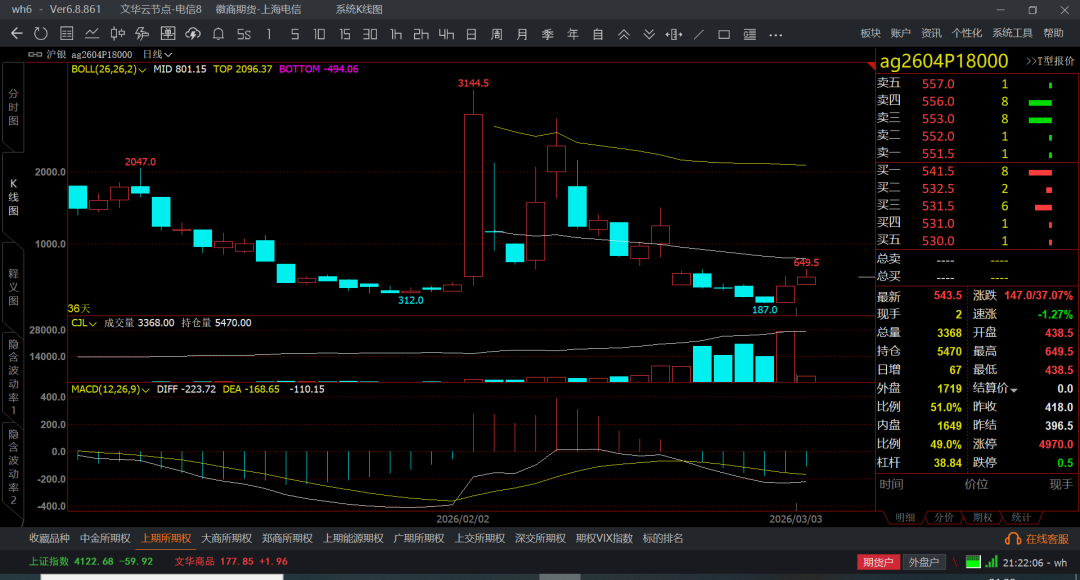This screenshot has height=580, width=1080.
Task: Toggle the 期货户 account button
Action: (x=877, y=562)
